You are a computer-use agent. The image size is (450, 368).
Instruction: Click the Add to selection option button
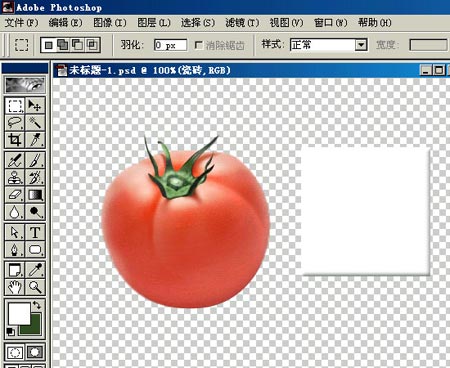click(x=63, y=45)
